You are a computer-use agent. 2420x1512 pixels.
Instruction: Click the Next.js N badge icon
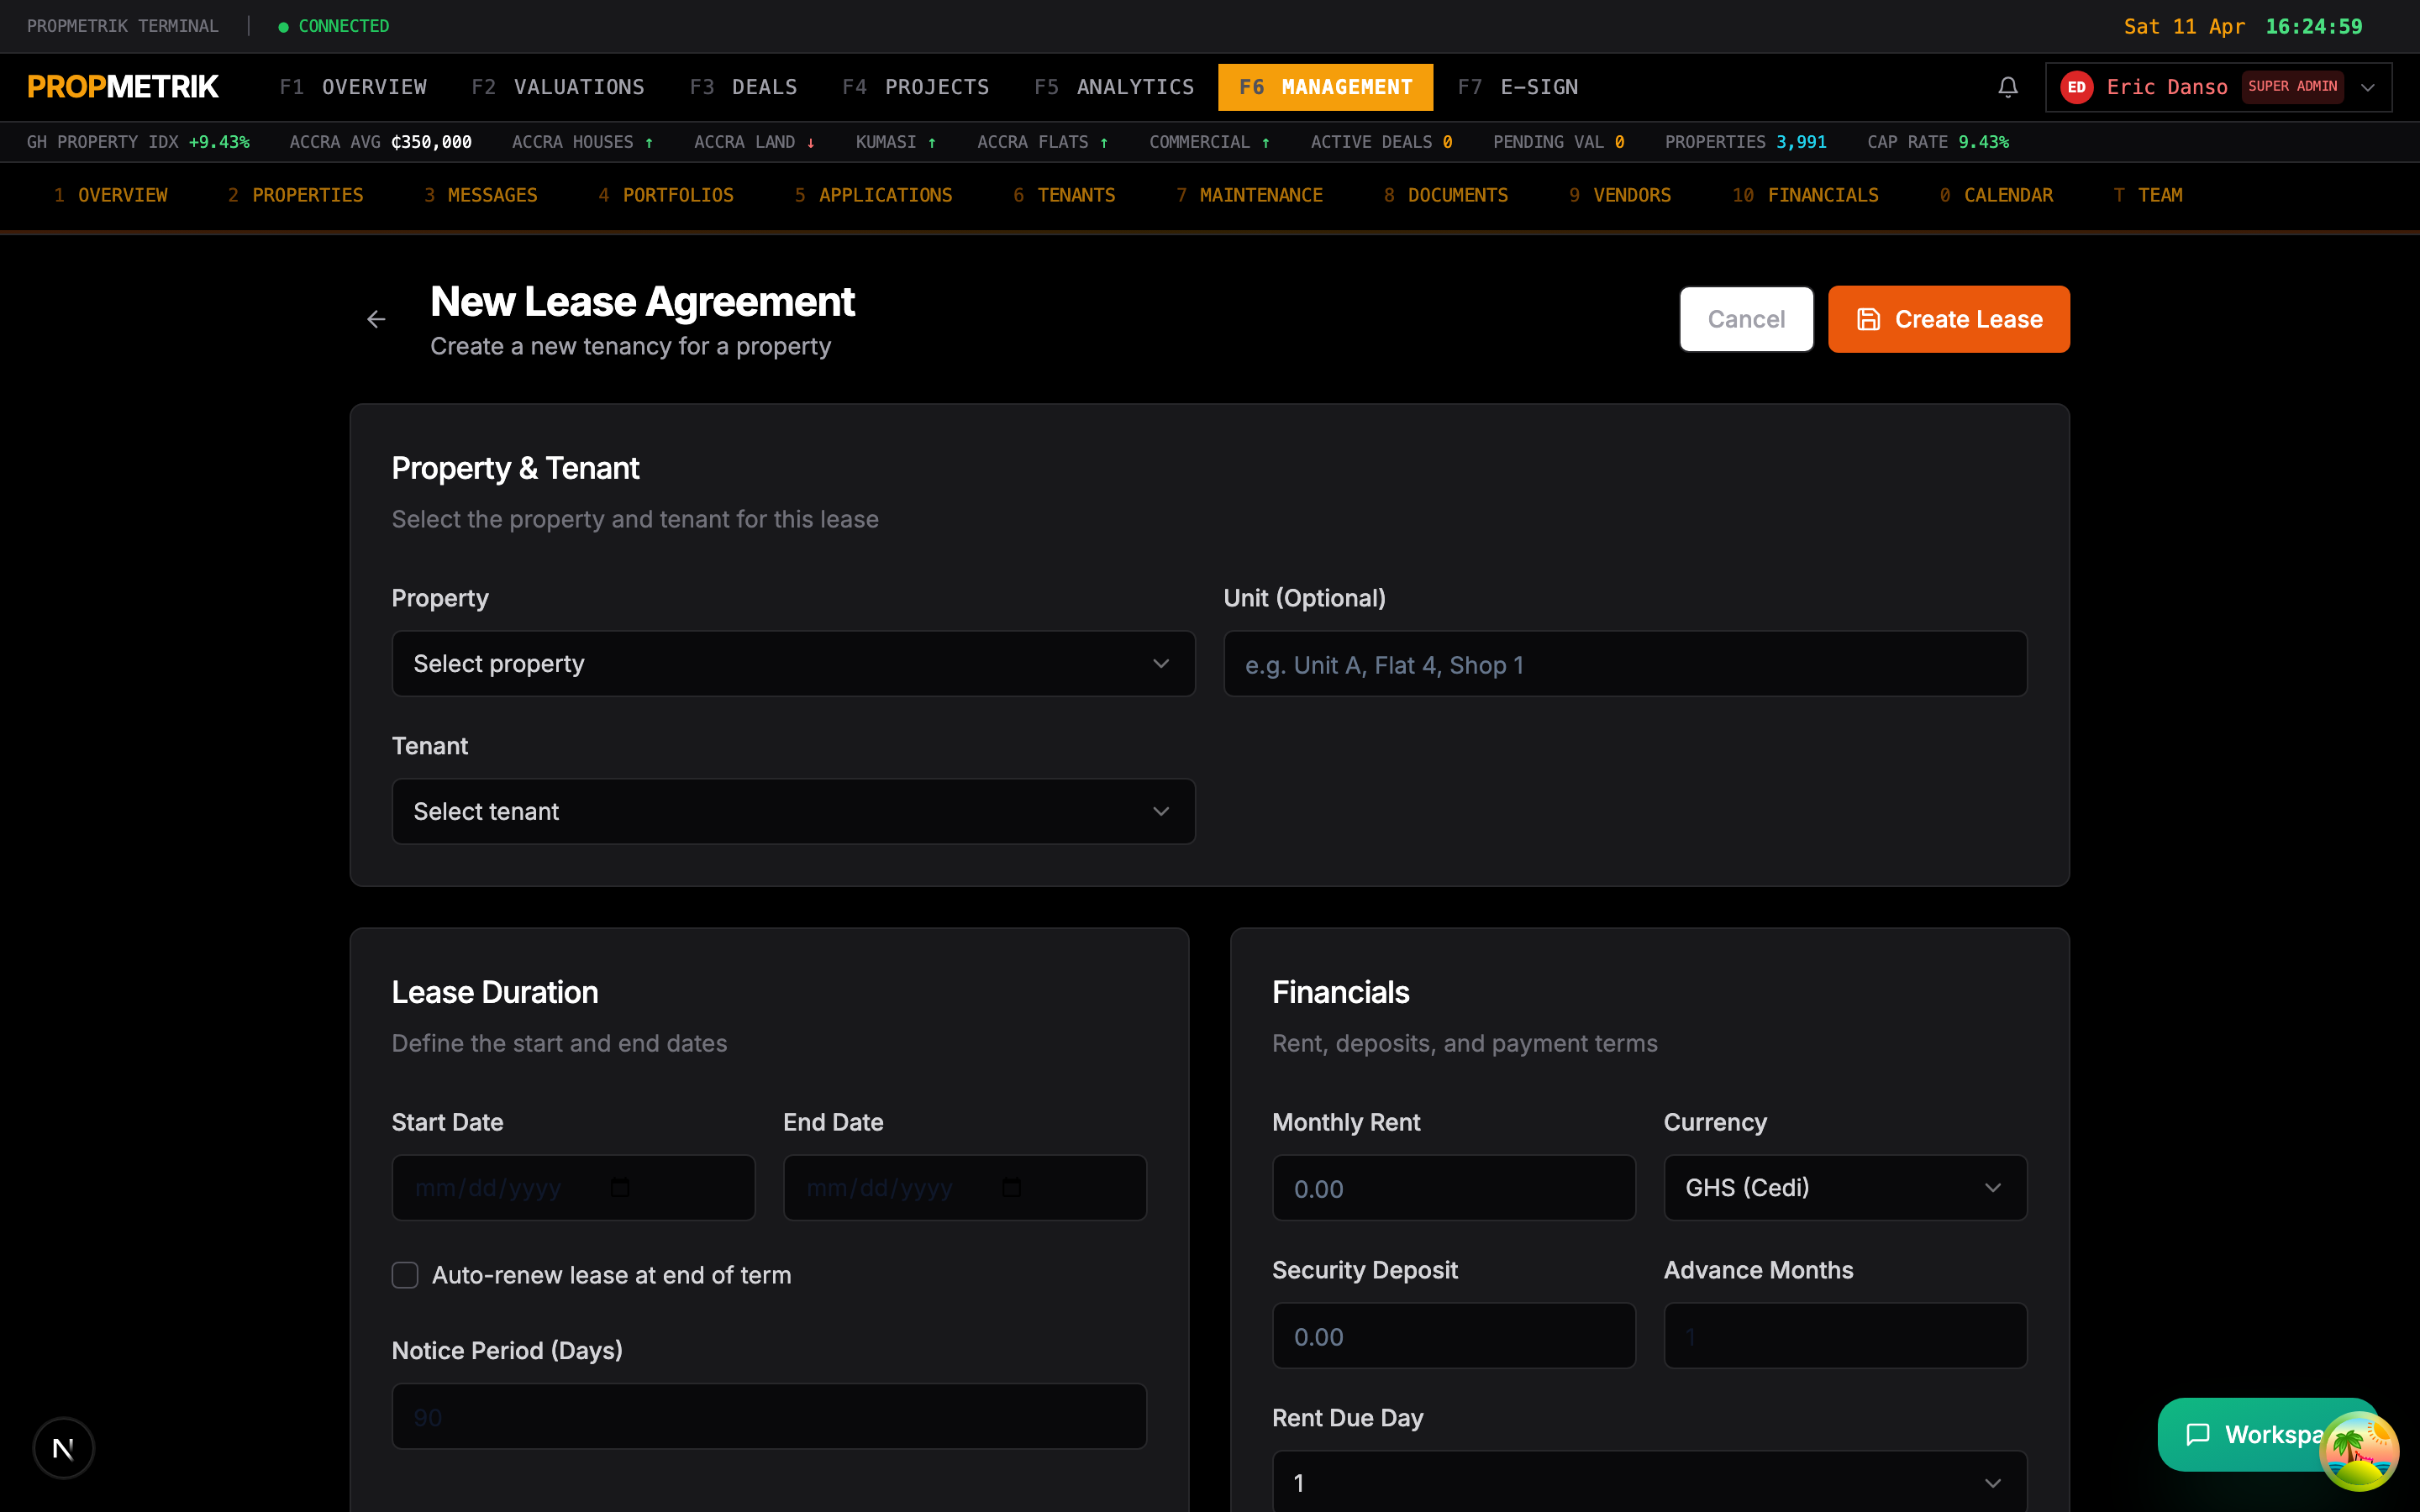63,1447
